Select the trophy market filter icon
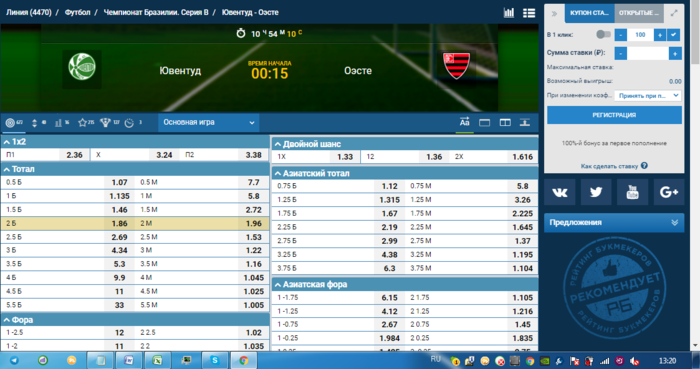 pos(105,123)
